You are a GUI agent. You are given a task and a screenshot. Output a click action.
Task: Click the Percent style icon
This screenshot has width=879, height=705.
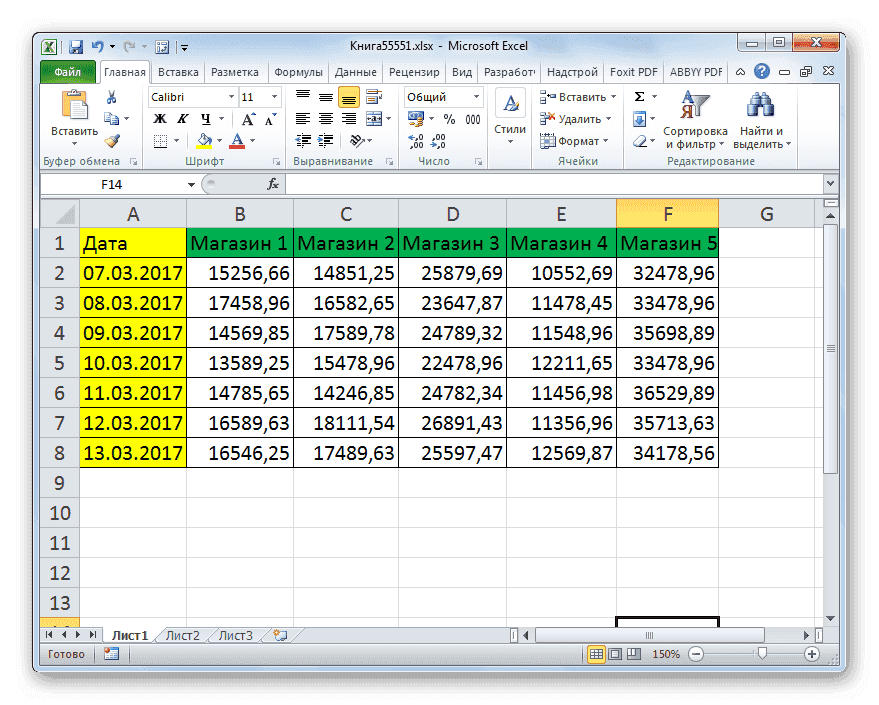pyautogui.click(x=449, y=118)
